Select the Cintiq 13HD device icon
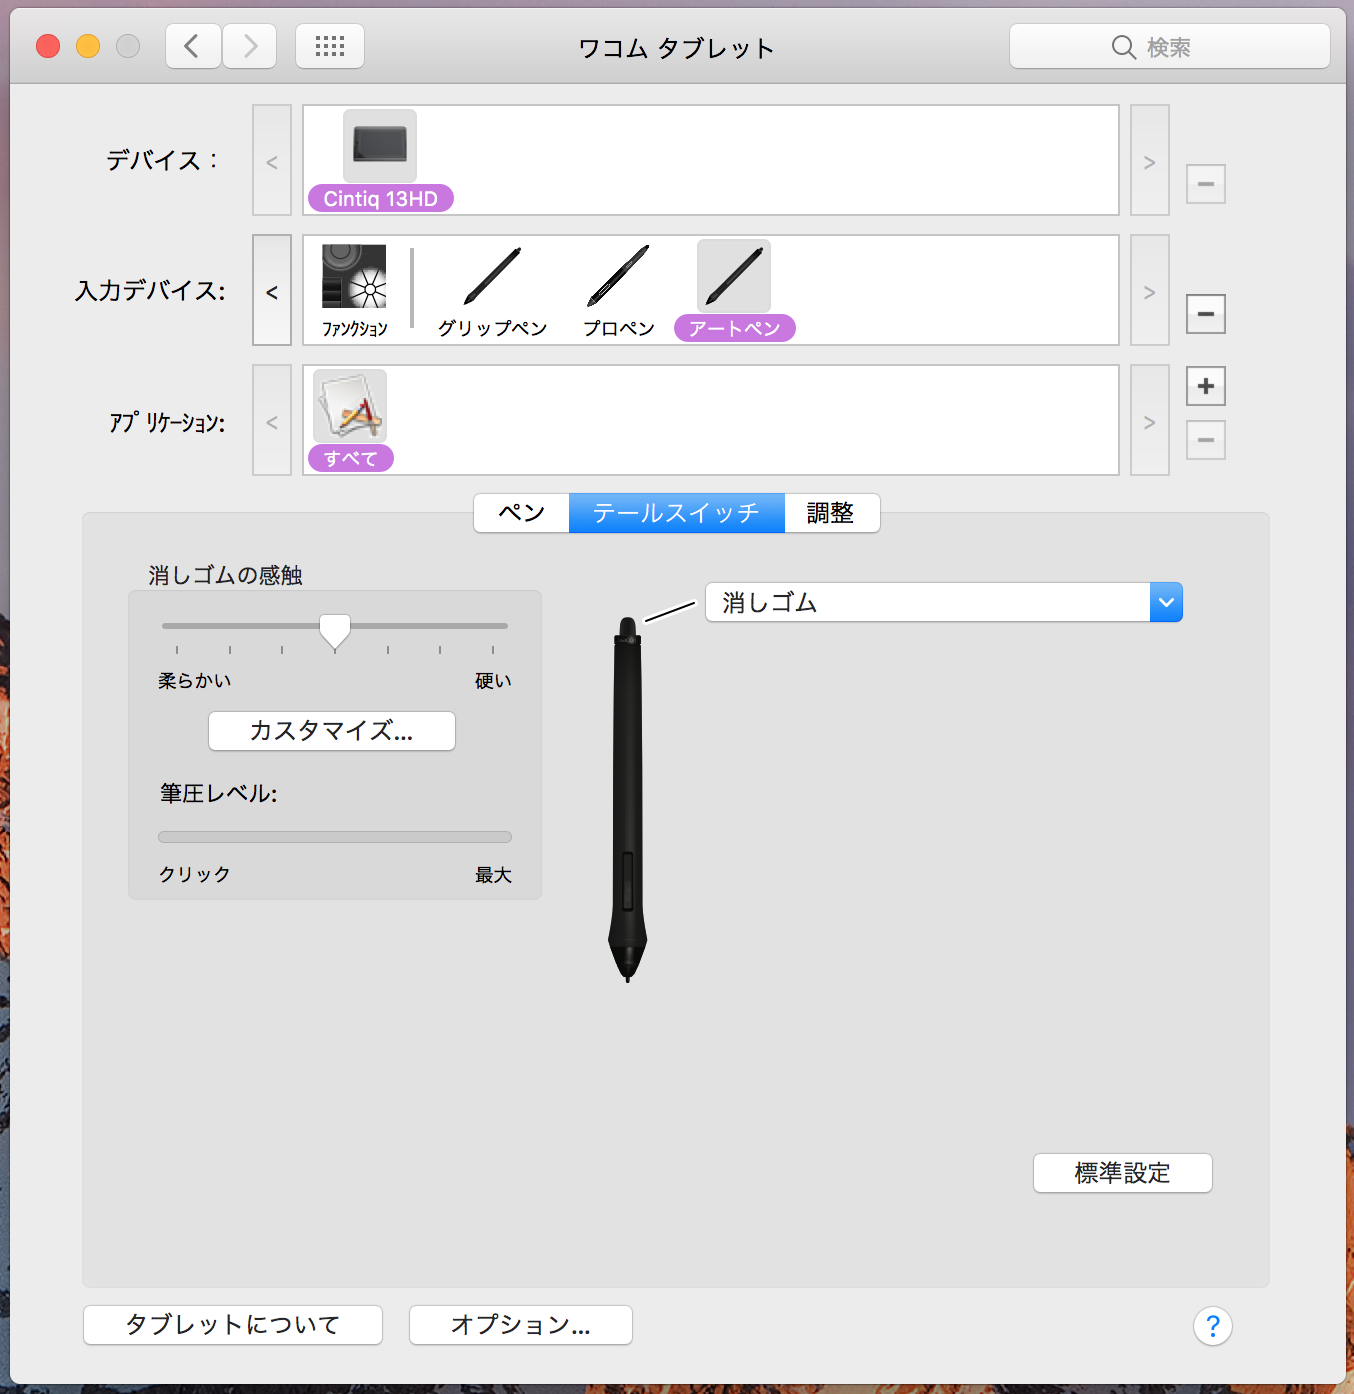Screen dimensions: 1354x1394 tap(380, 146)
